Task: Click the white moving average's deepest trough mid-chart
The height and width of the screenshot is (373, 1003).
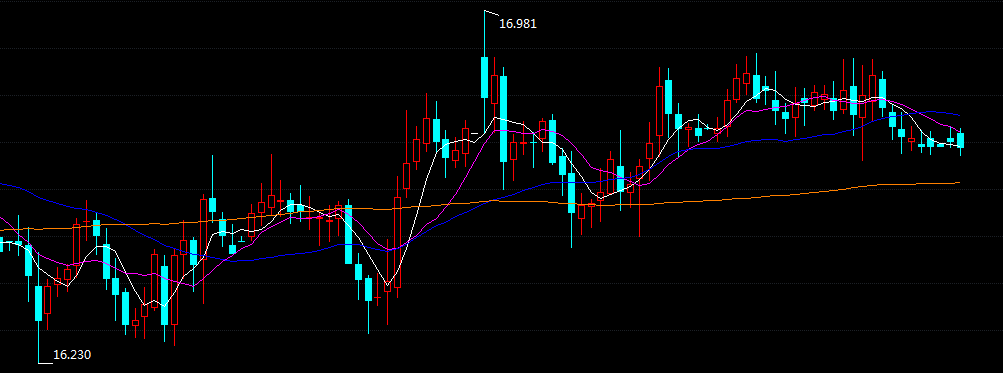Action: (386, 283)
